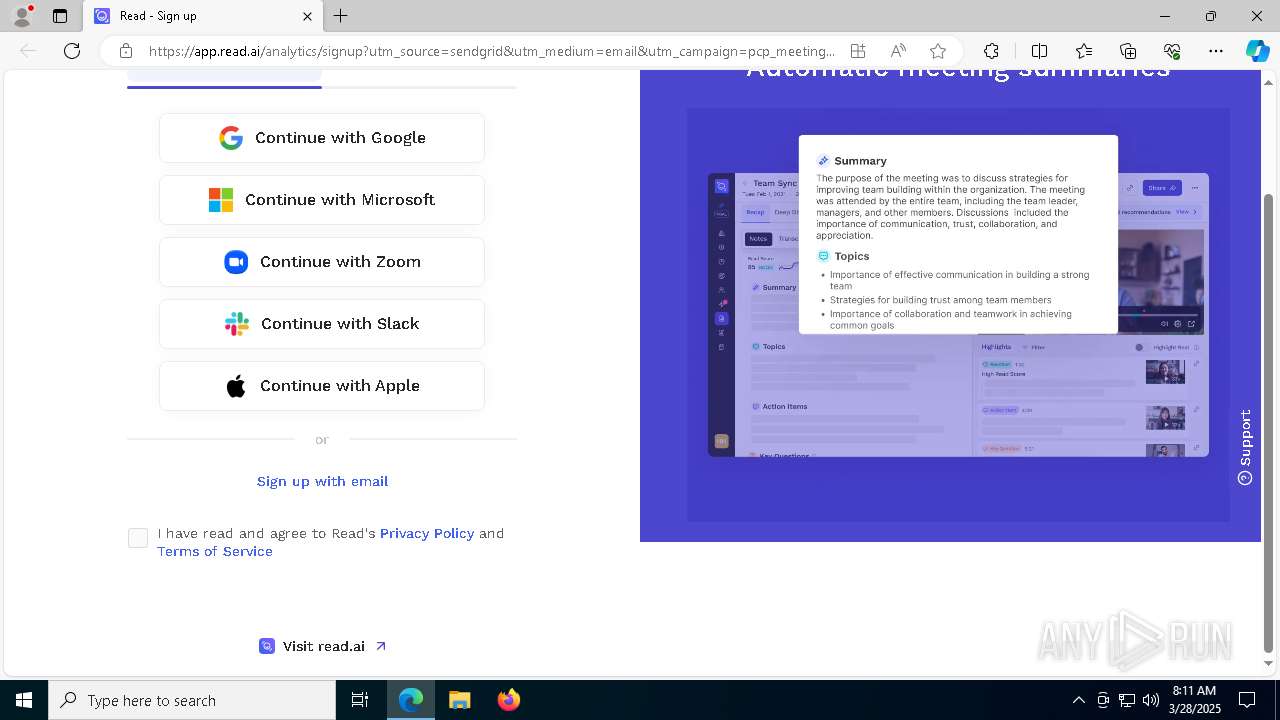Continue with Zoom sign-up button
The height and width of the screenshot is (720, 1280).
(322, 262)
